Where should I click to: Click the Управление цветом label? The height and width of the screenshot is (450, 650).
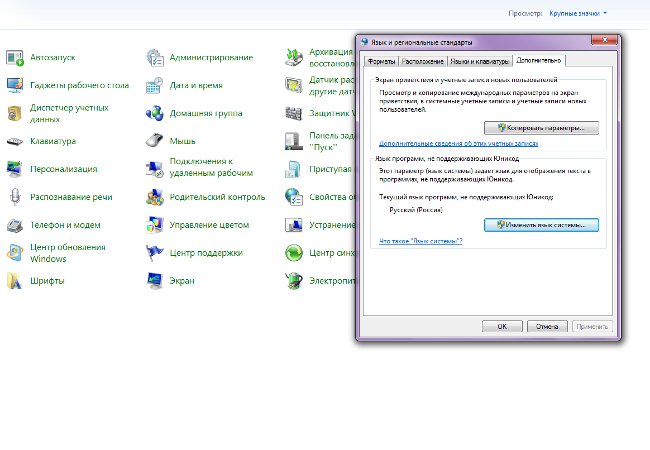point(209,225)
